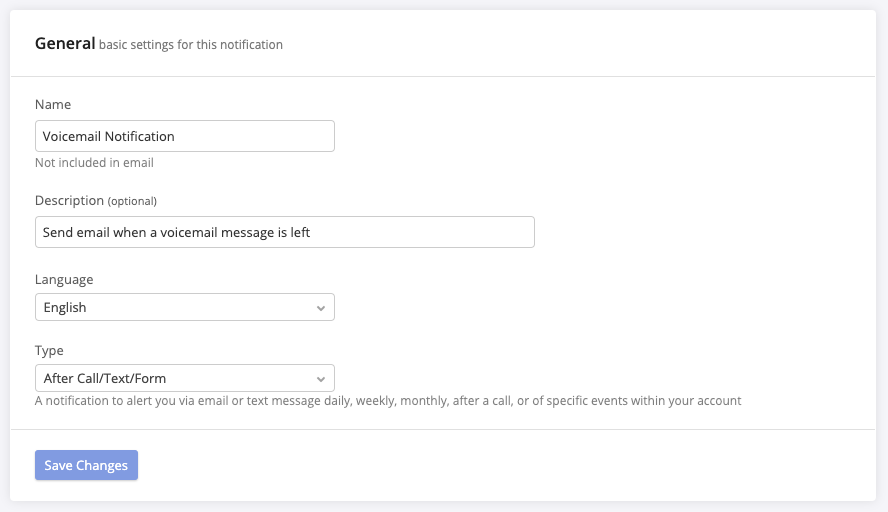Image resolution: width=888 pixels, height=512 pixels.
Task: Click the Language field label
Action: 64,279
